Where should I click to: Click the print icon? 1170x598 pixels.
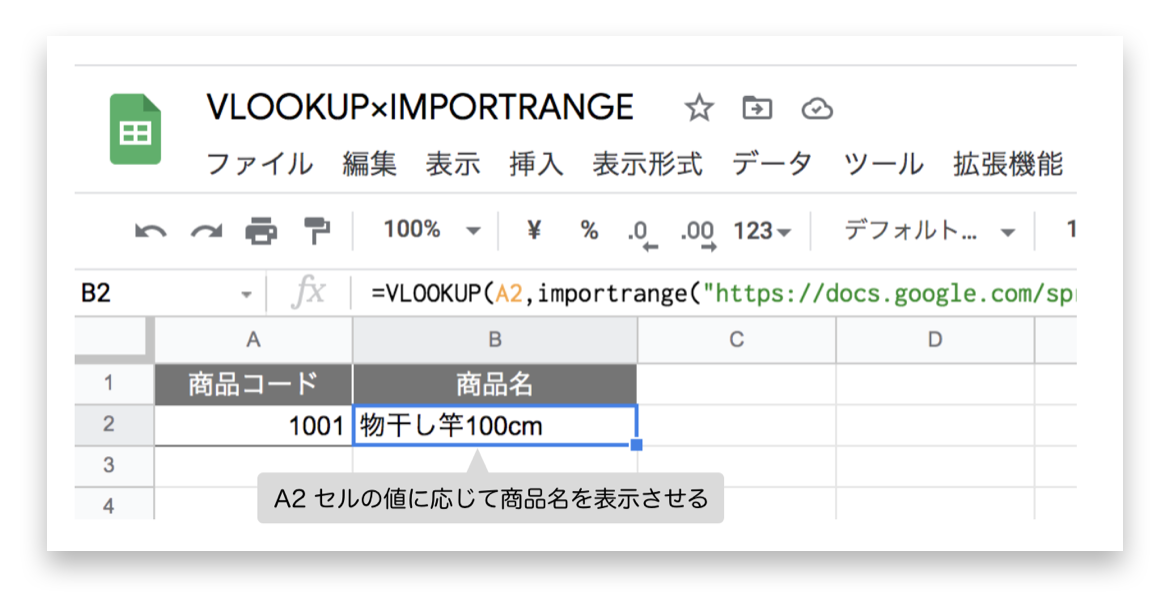point(261,231)
